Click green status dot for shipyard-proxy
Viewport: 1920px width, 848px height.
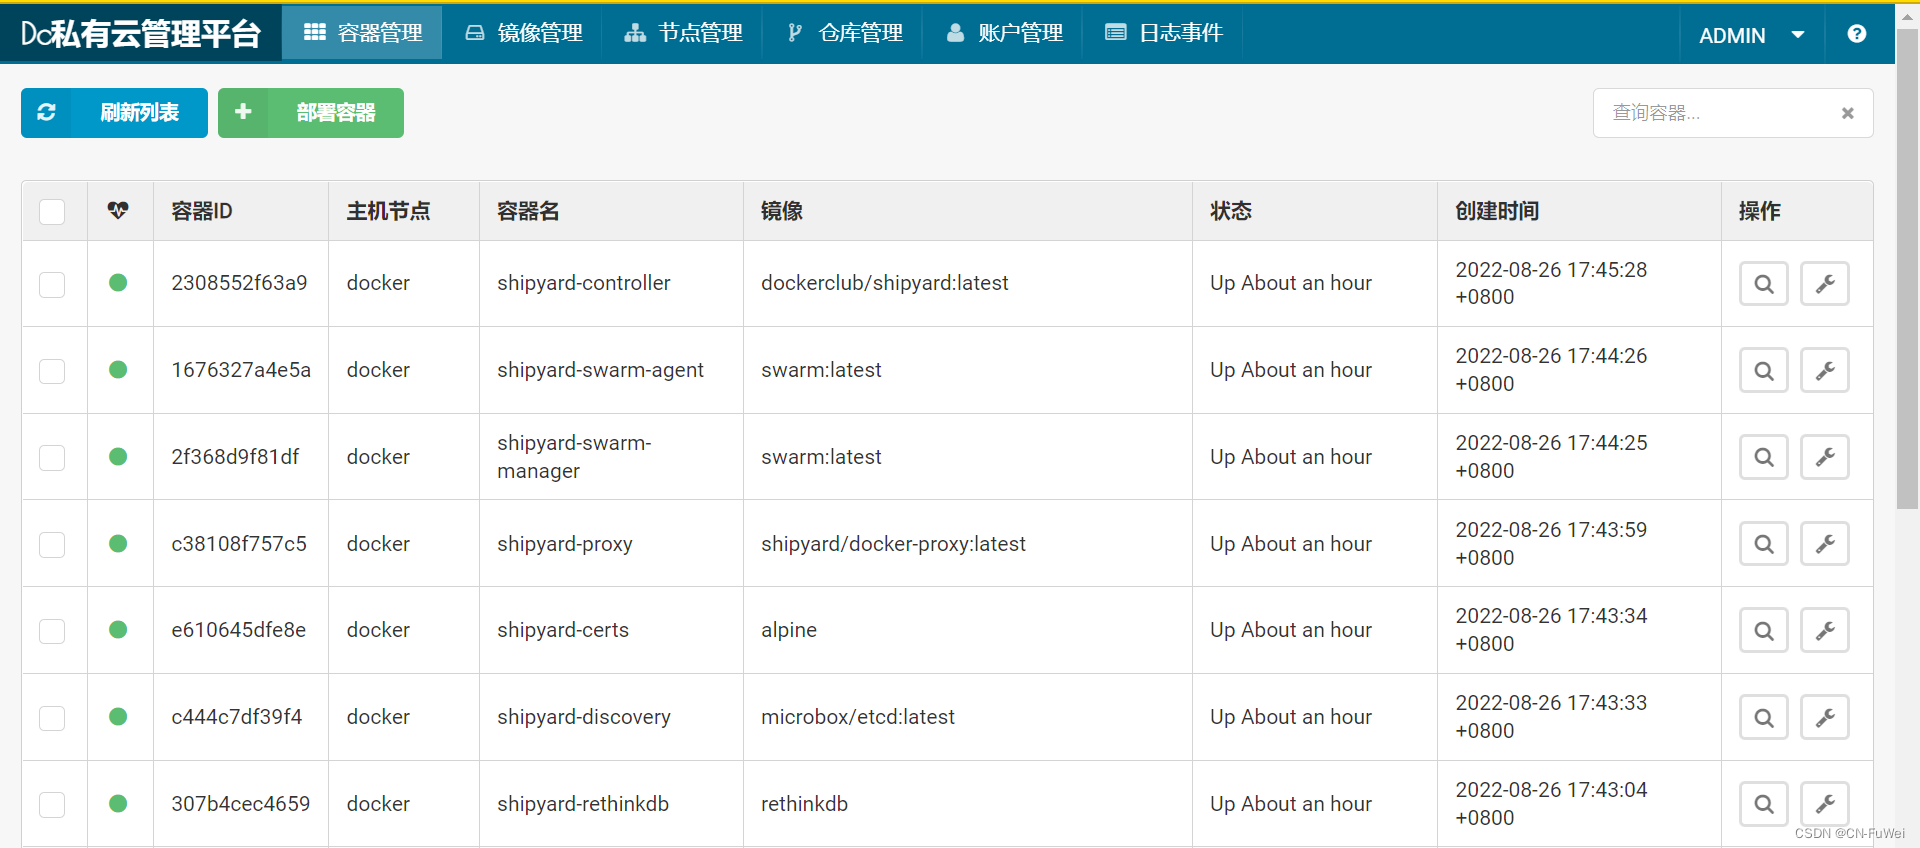pyautogui.click(x=118, y=544)
